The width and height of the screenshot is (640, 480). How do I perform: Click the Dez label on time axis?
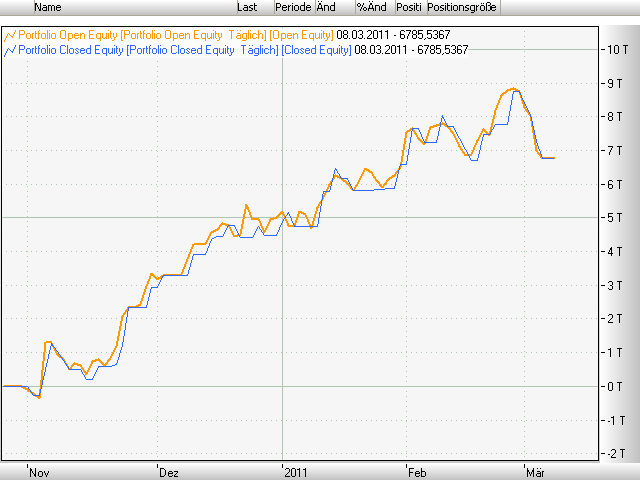169,473
